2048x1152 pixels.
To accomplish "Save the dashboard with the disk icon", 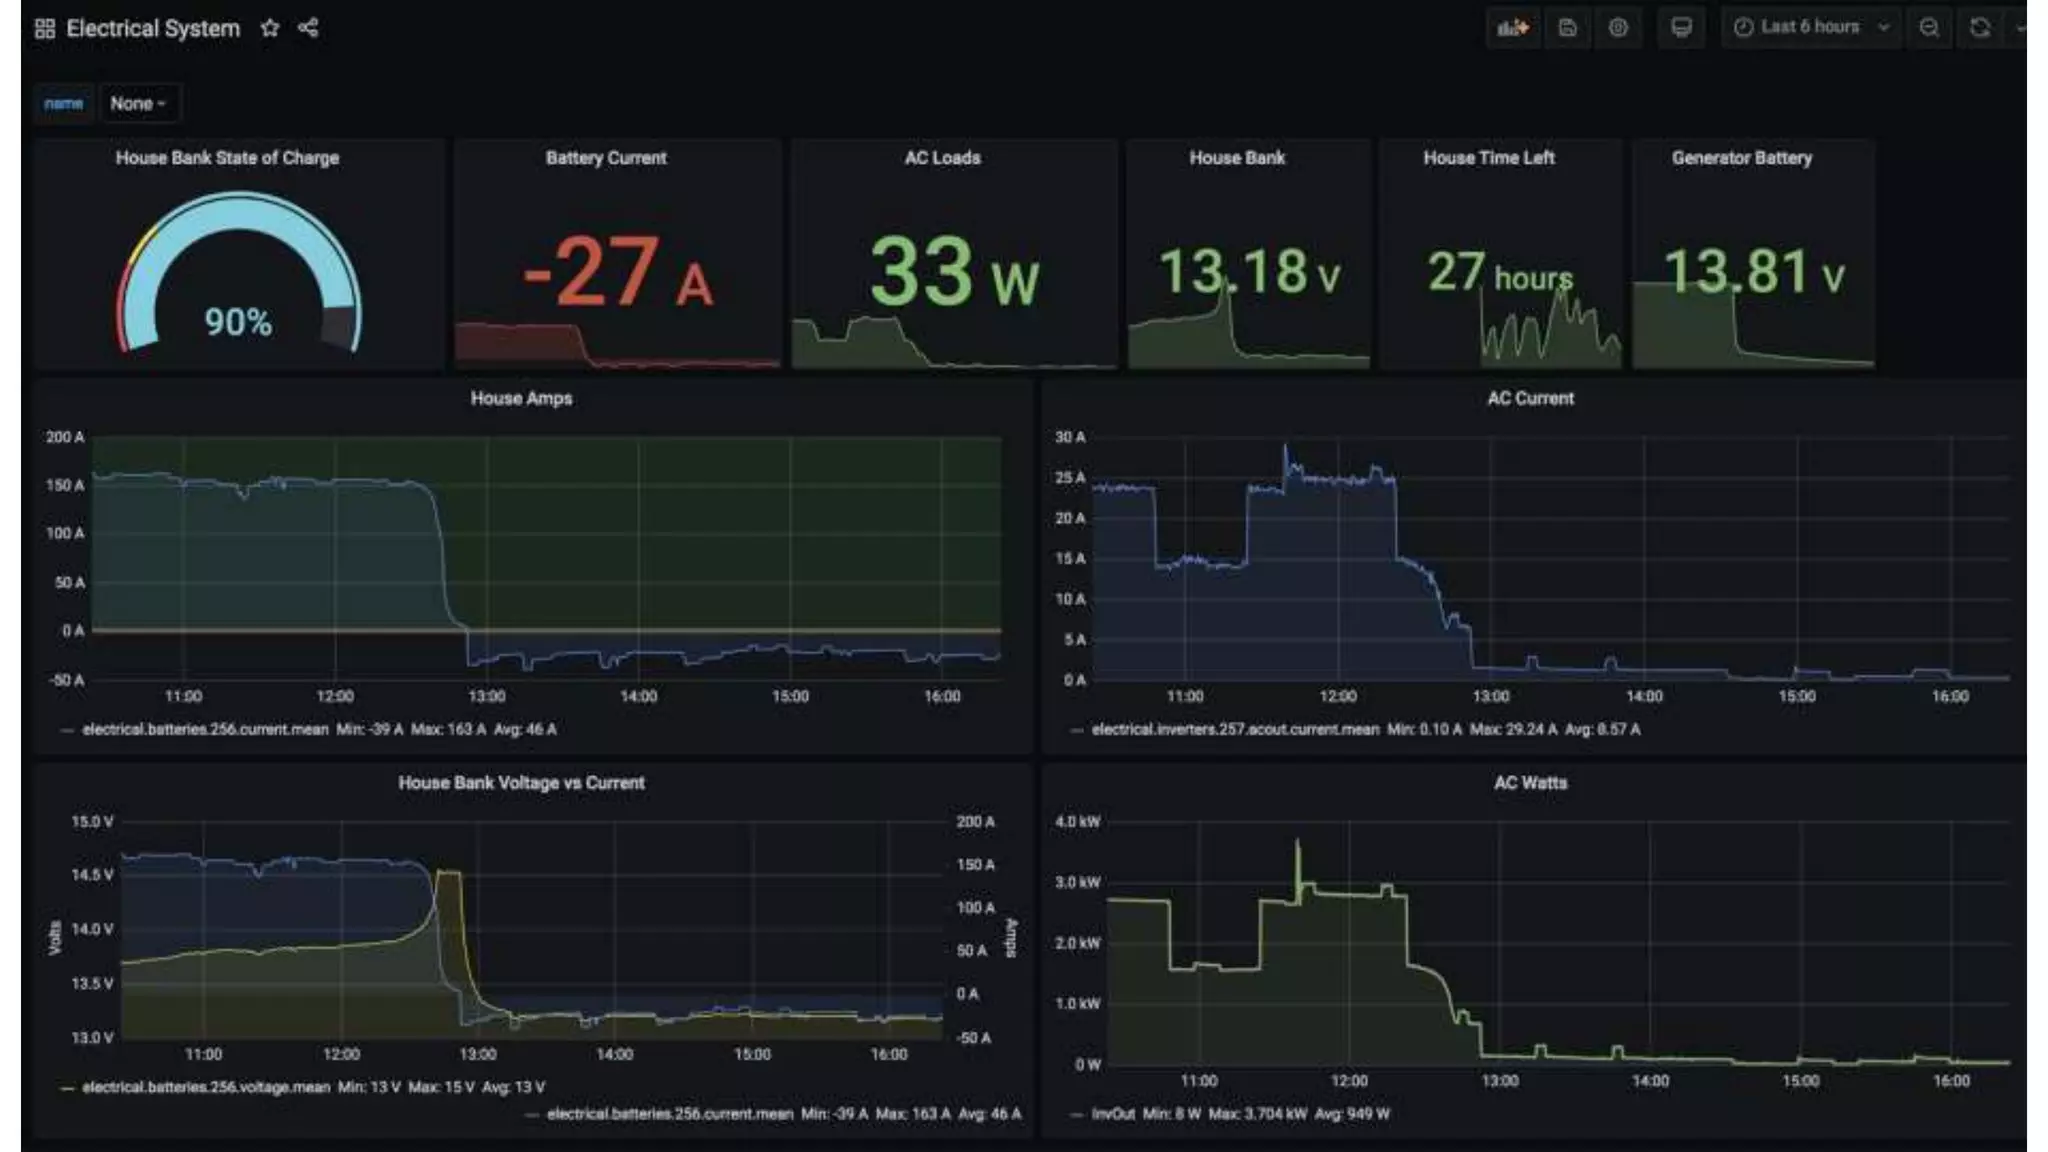I will point(1567,28).
